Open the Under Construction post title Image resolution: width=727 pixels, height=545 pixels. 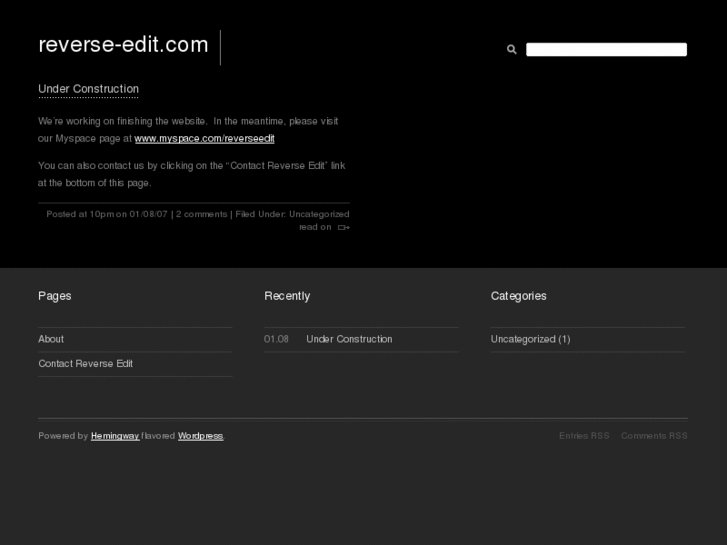(x=88, y=89)
